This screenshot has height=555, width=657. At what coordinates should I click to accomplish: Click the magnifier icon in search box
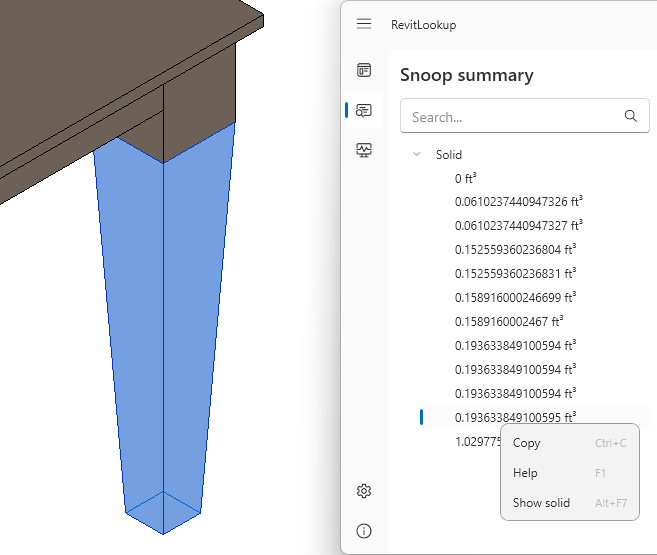click(630, 116)
